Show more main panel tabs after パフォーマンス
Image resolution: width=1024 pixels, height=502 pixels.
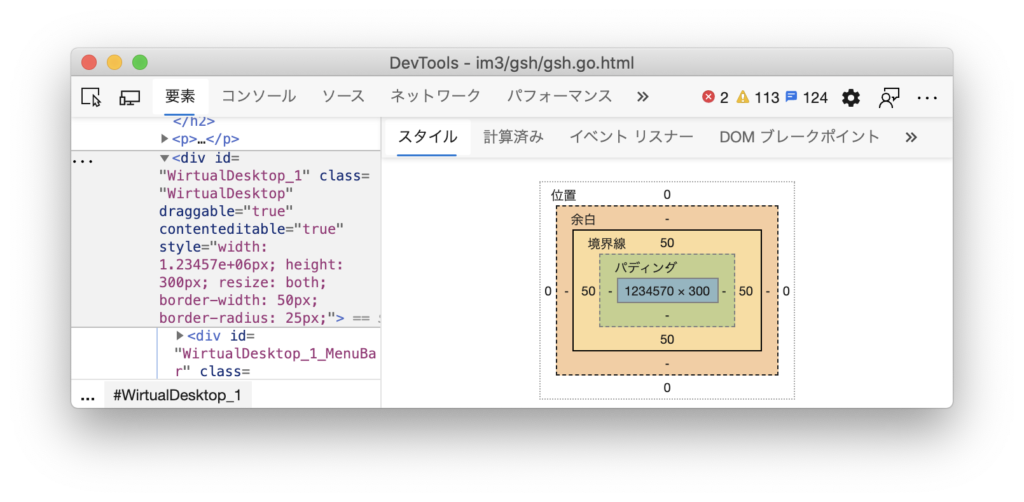(643, 97)
